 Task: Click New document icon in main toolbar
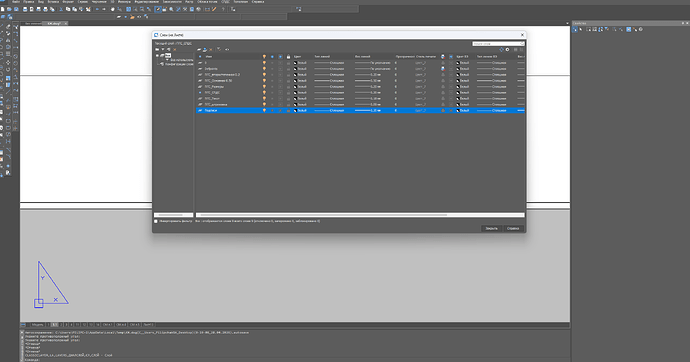pos(2,9)
